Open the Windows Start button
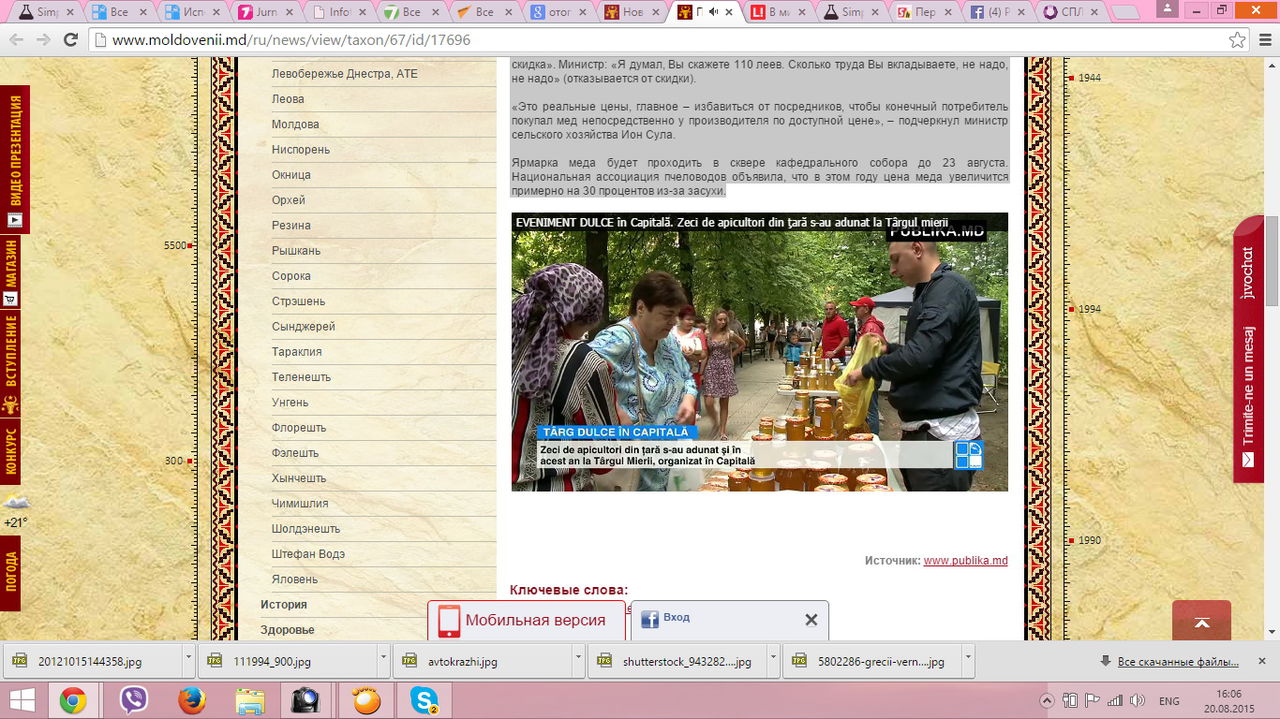Image resolution: width=1280 pixels, height=719 pixels. (22, 700)
